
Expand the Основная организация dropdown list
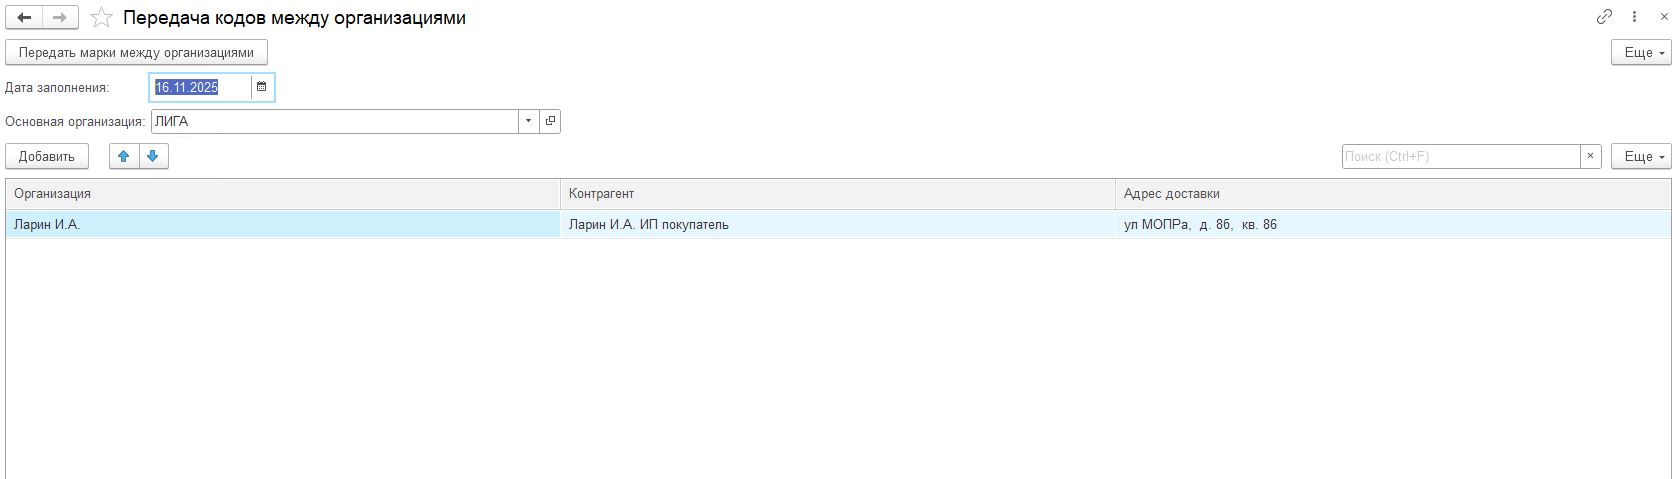click(x=528, y=121)
